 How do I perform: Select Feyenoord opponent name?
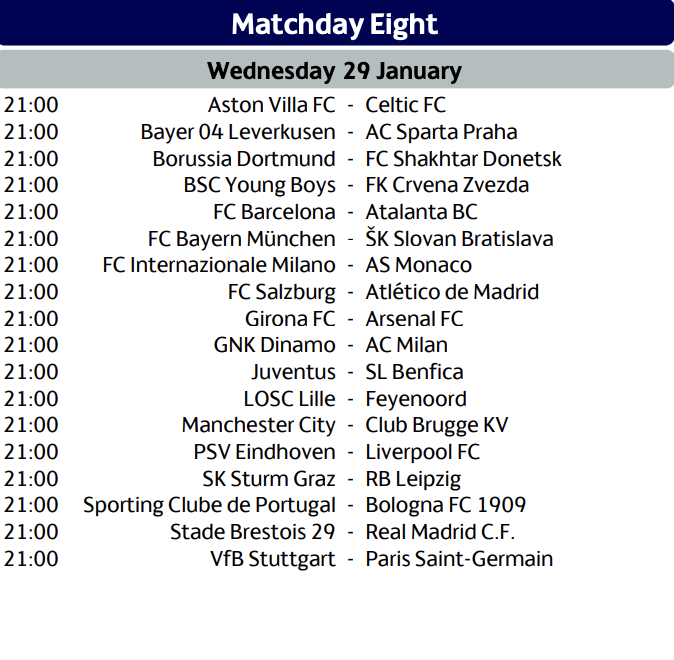(x=416, y=399)
